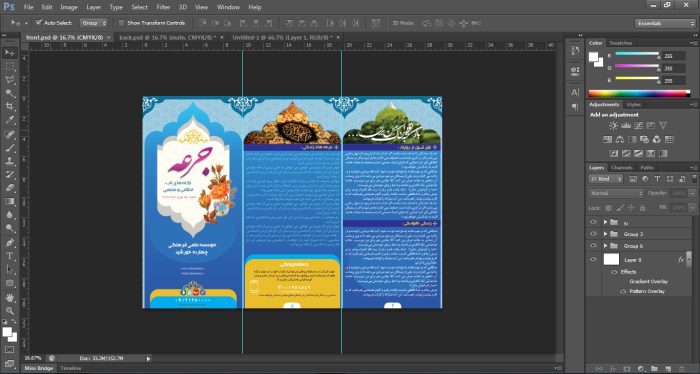Pick a color from the spectrum ramp

(x=639, y=93)
